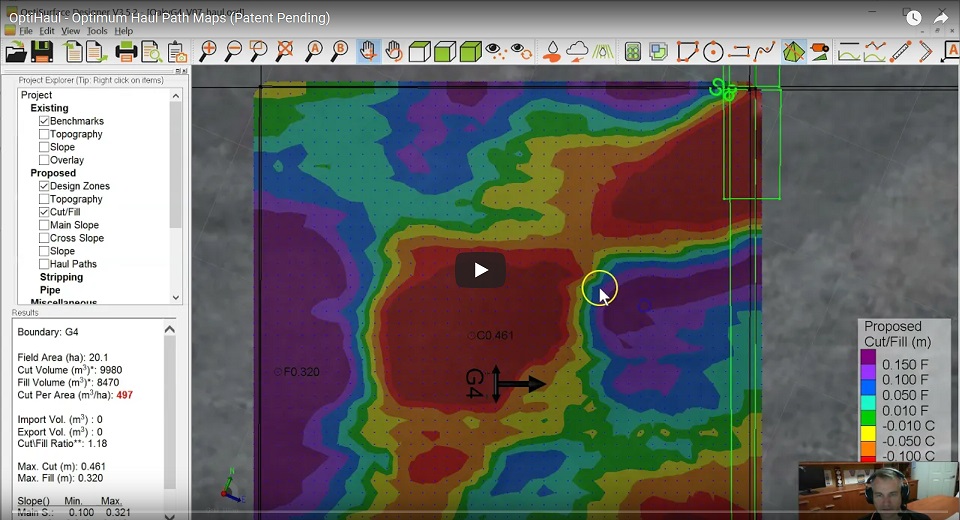960x520 pixels.
Task: Open project file with the folder icon
Action: (16, 52)
